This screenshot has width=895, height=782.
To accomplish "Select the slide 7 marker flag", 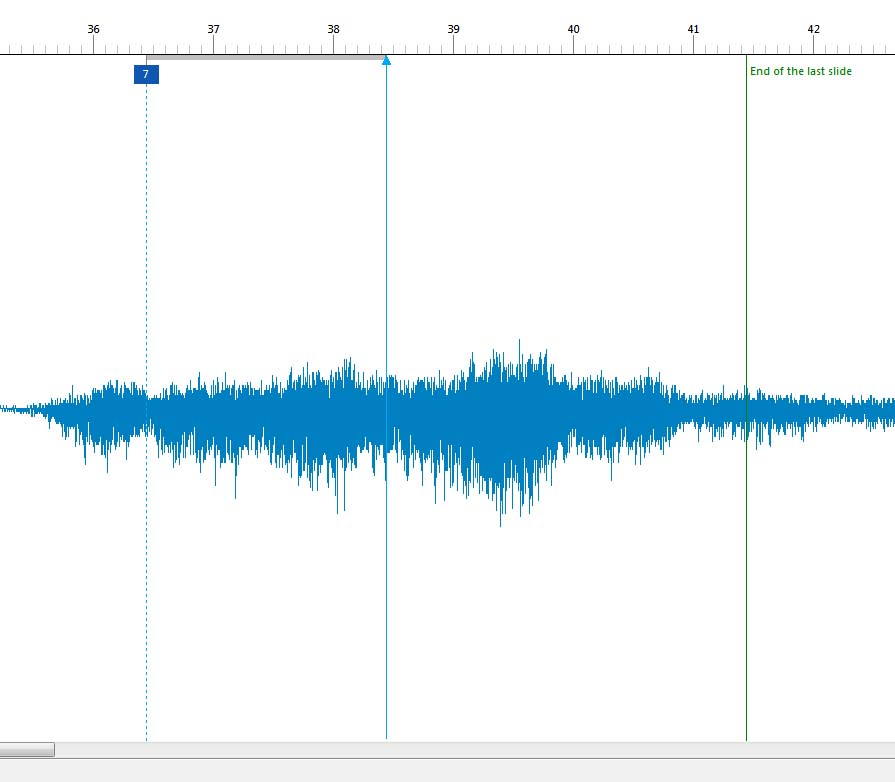I will [146, 74].
